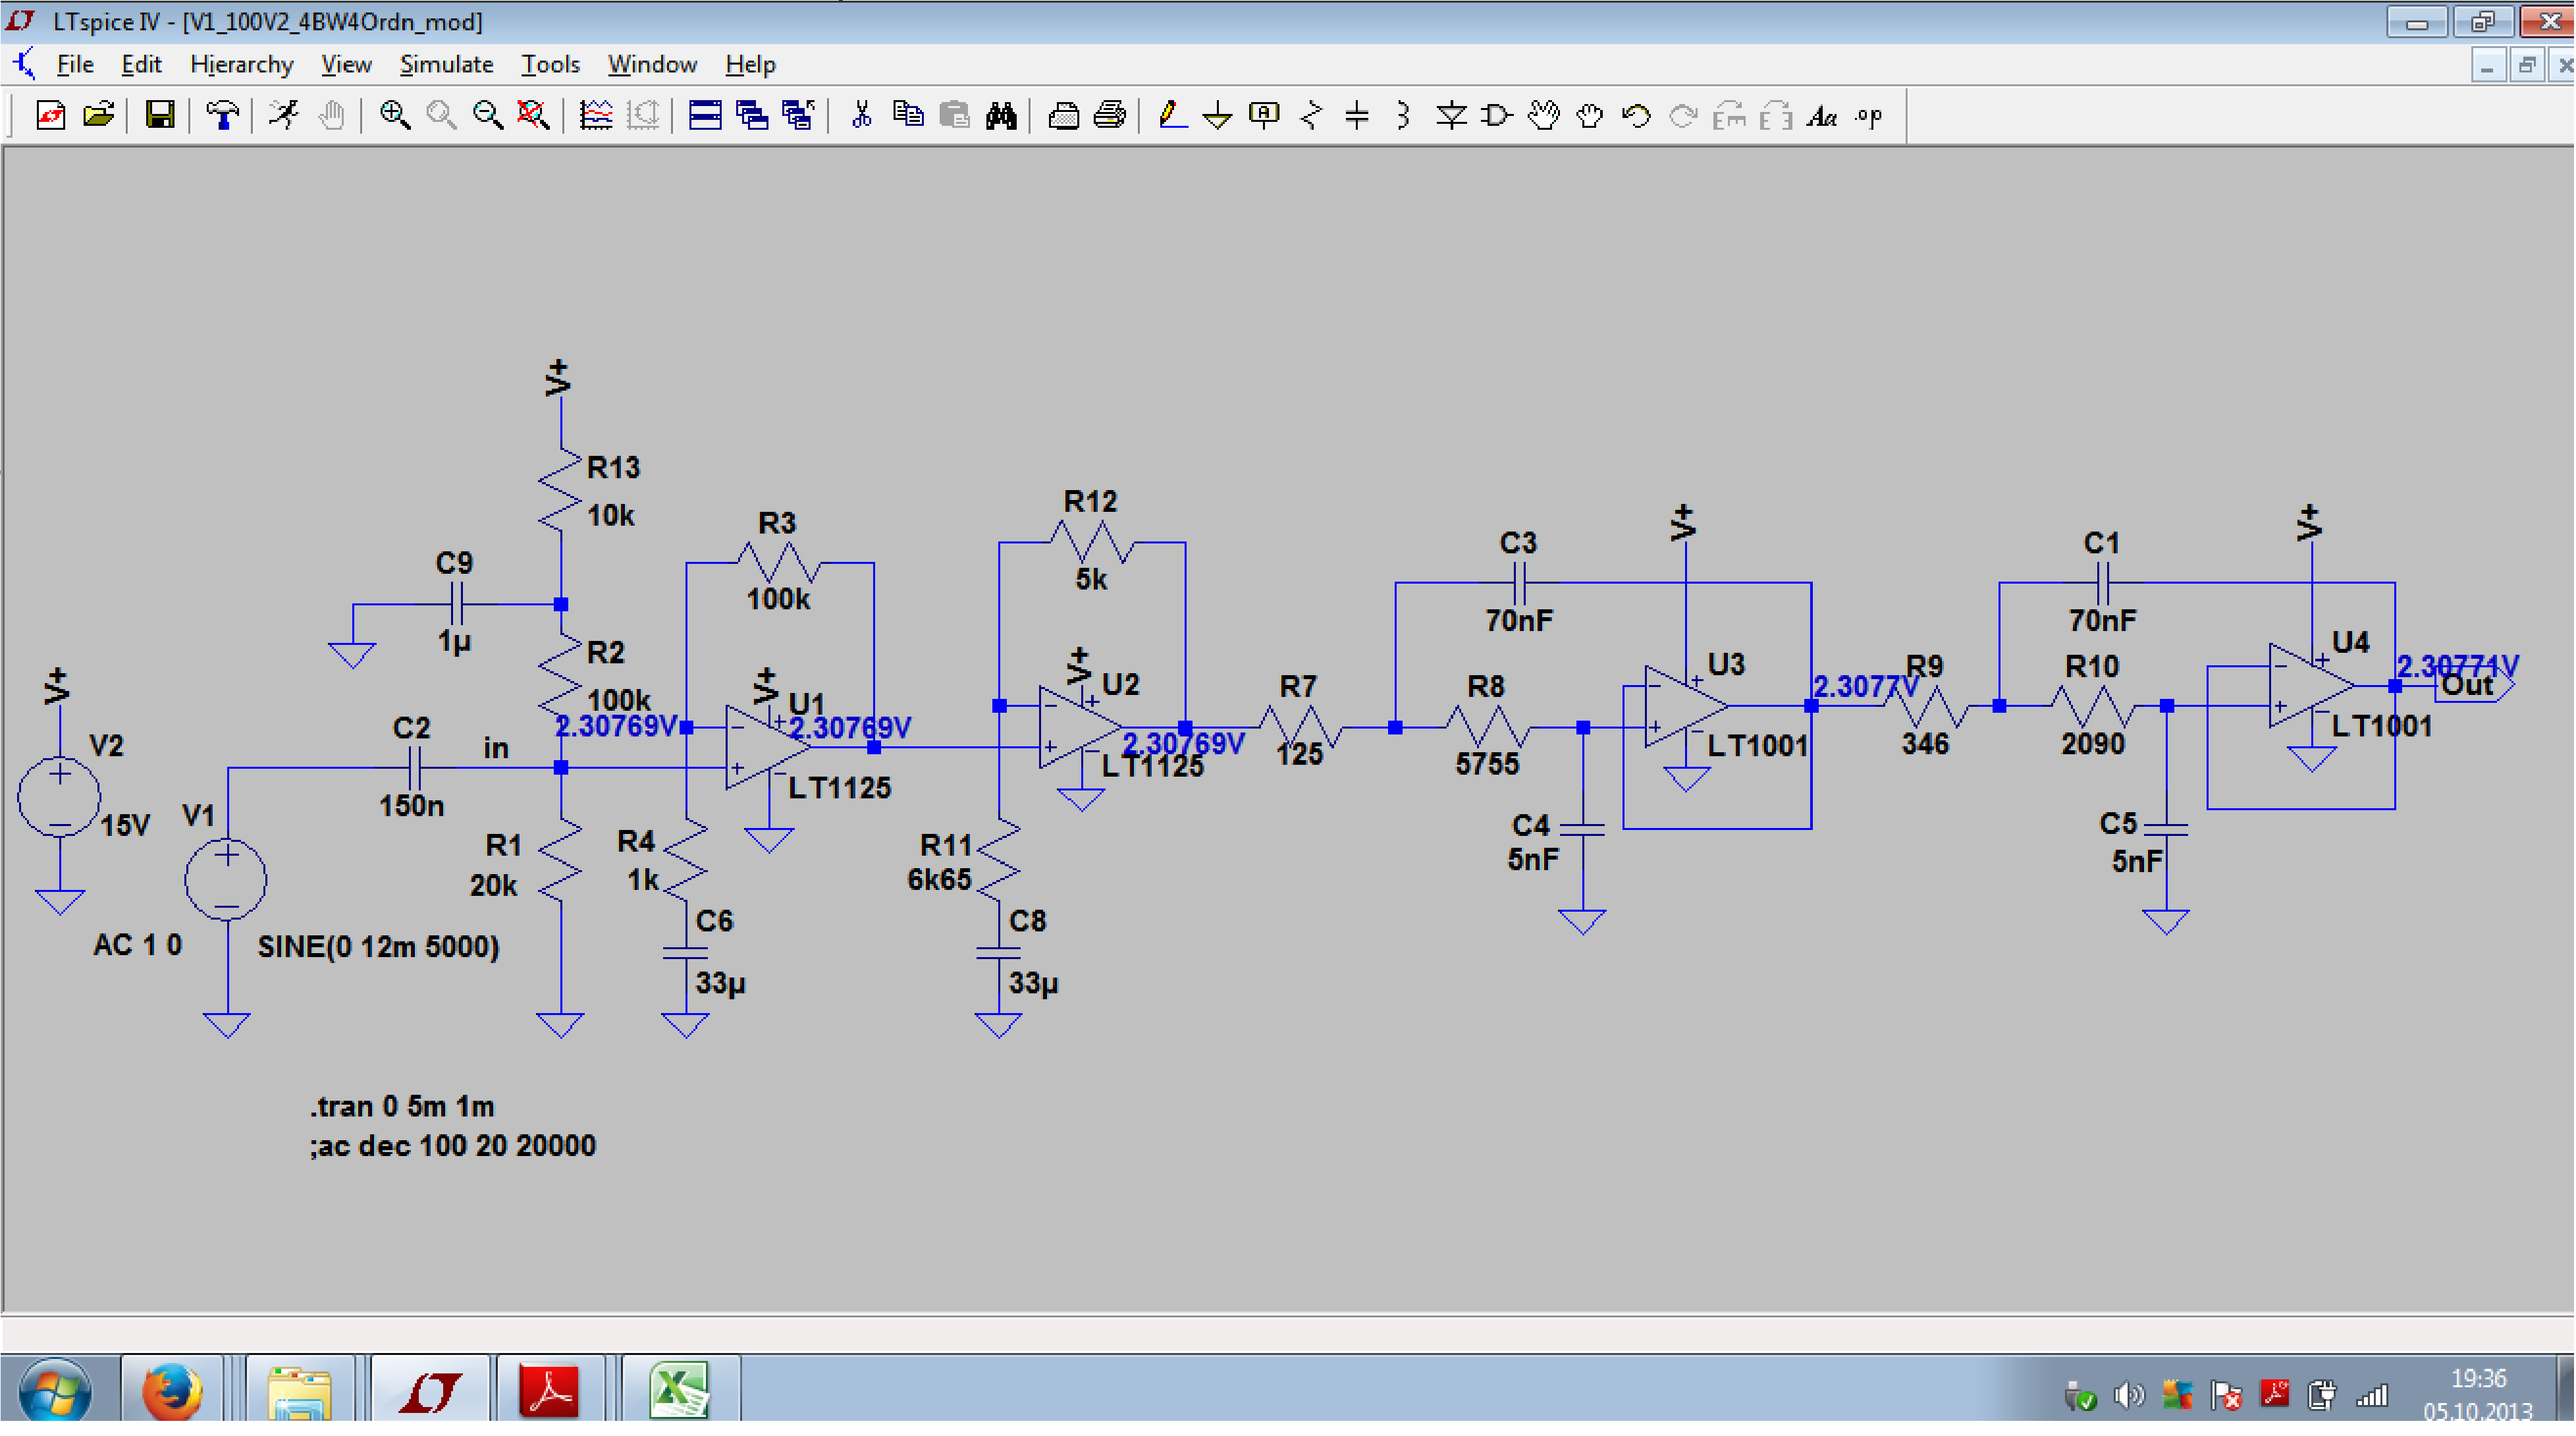The height and width of the screenshot is (1436, 2576).
Task: Select the Diode placement tool
Action: 1451,115
